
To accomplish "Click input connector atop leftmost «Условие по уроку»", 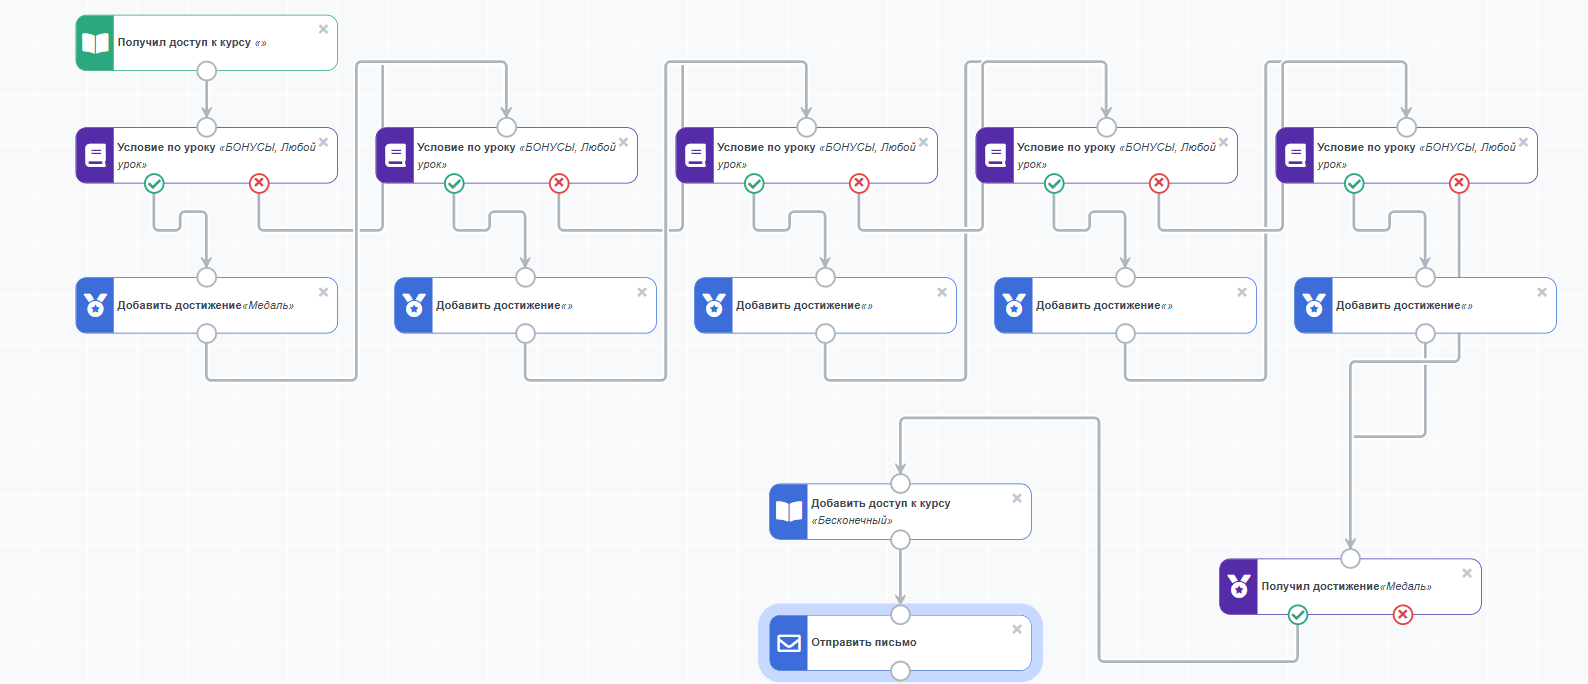I will coord(206,127).
